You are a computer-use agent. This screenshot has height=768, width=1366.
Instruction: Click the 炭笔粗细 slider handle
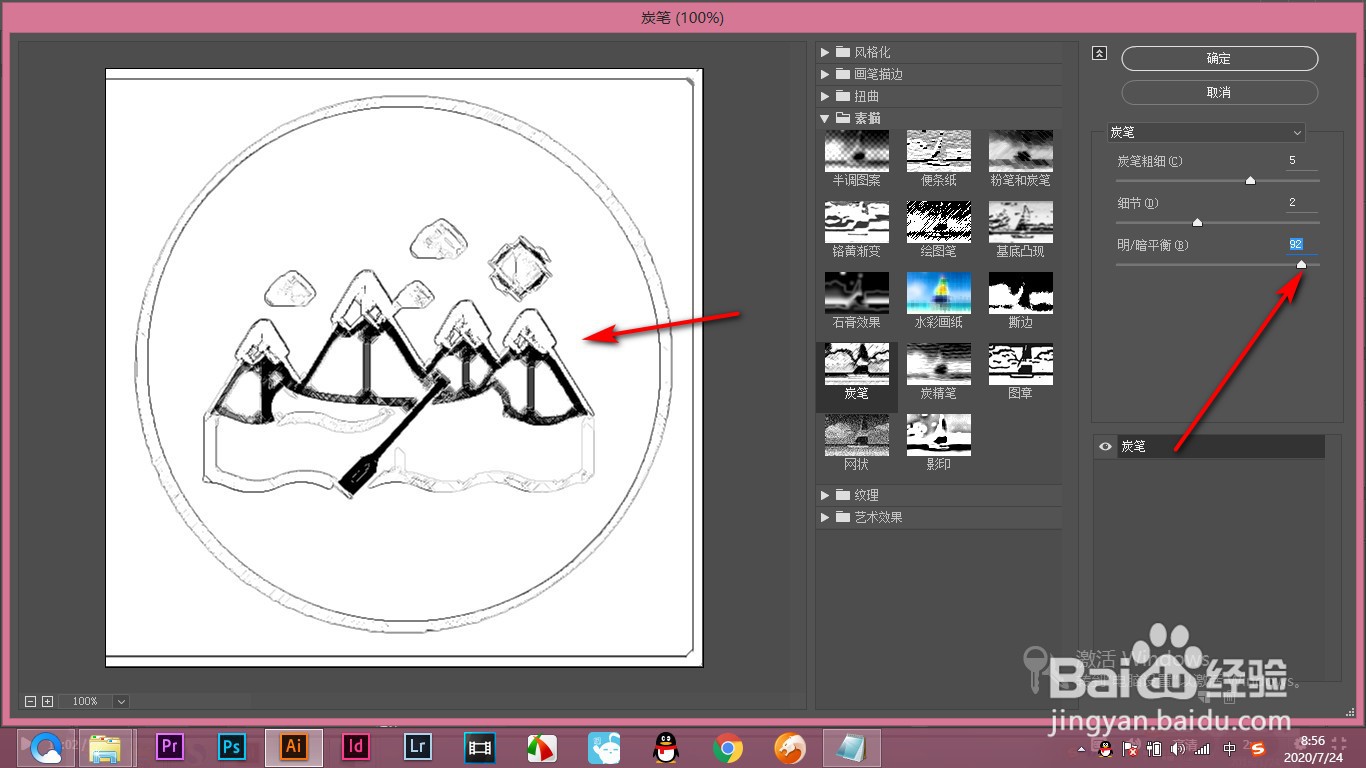[x=1250, y=181]
